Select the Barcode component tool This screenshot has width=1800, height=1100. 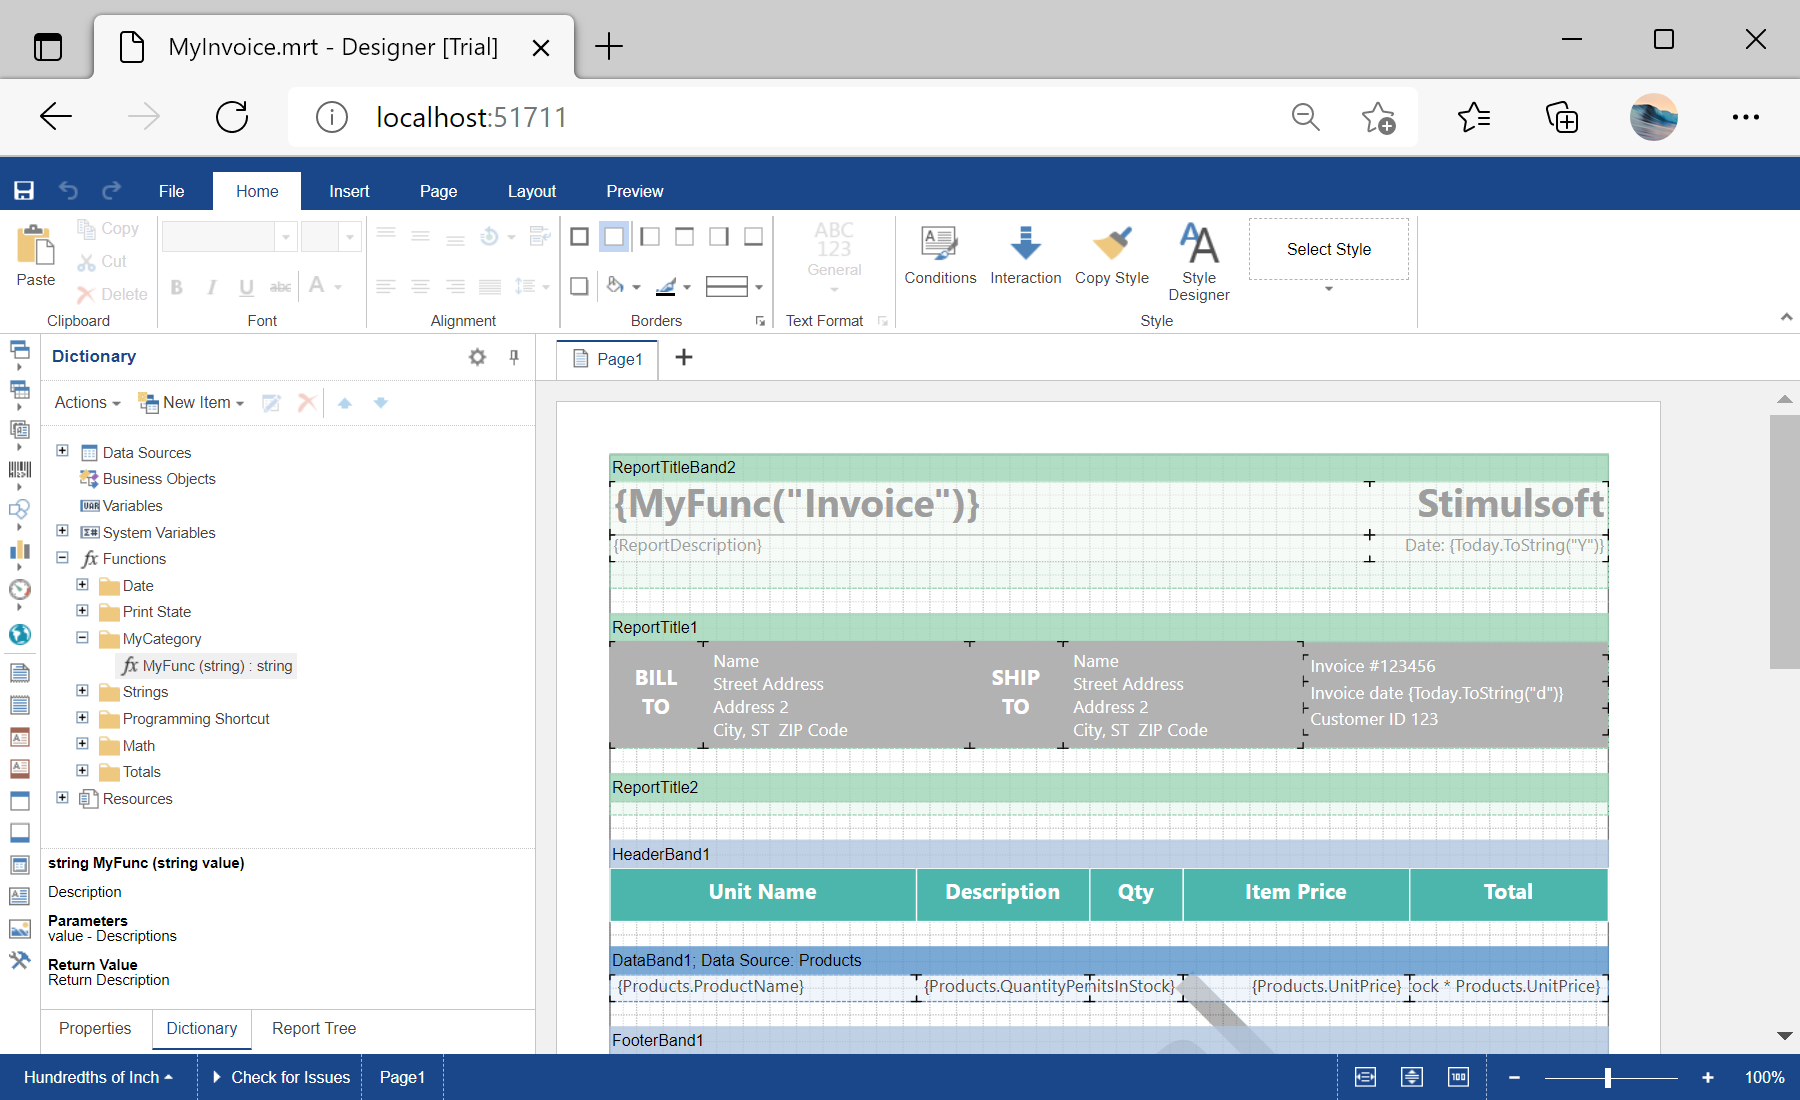coord(20,470)
